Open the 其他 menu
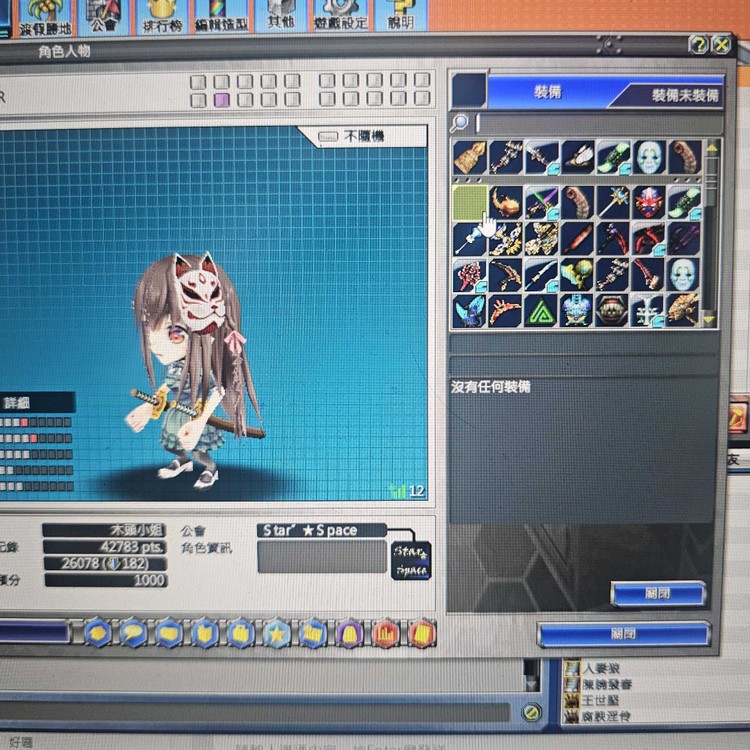Screen dimensions: 750x750 click(281, 16)
